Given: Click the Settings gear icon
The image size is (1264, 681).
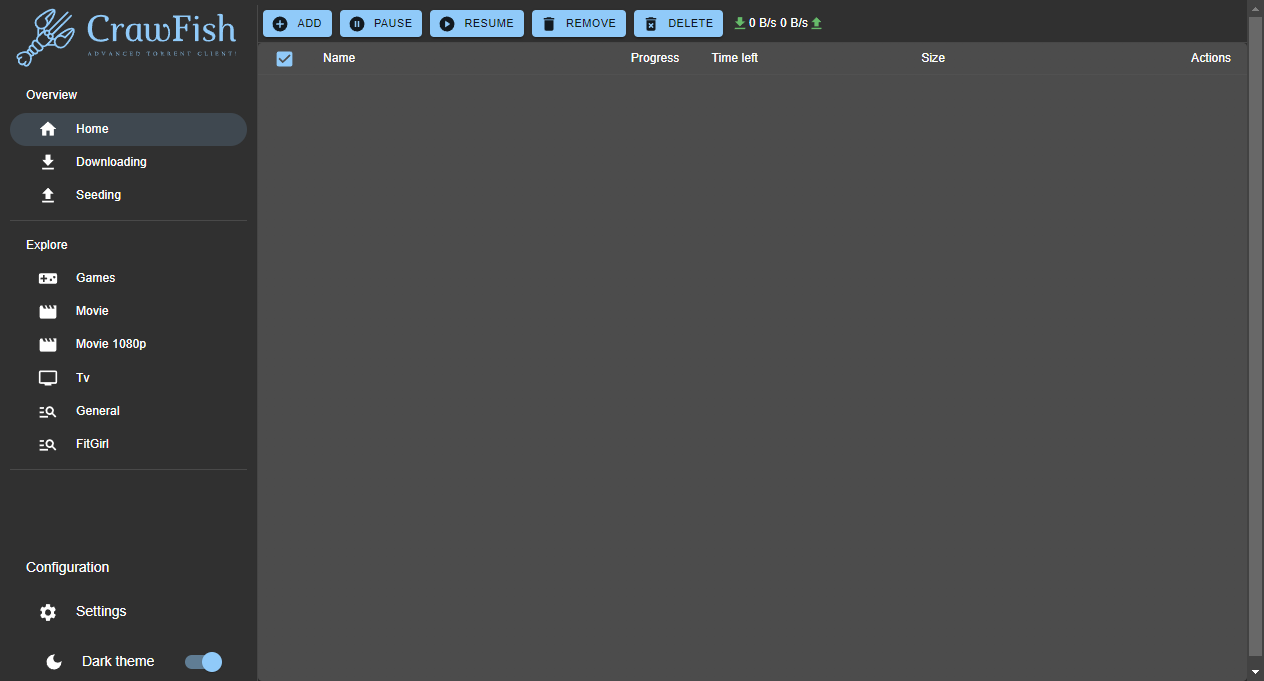Looking at the screenshot, I should pos(48,612).
